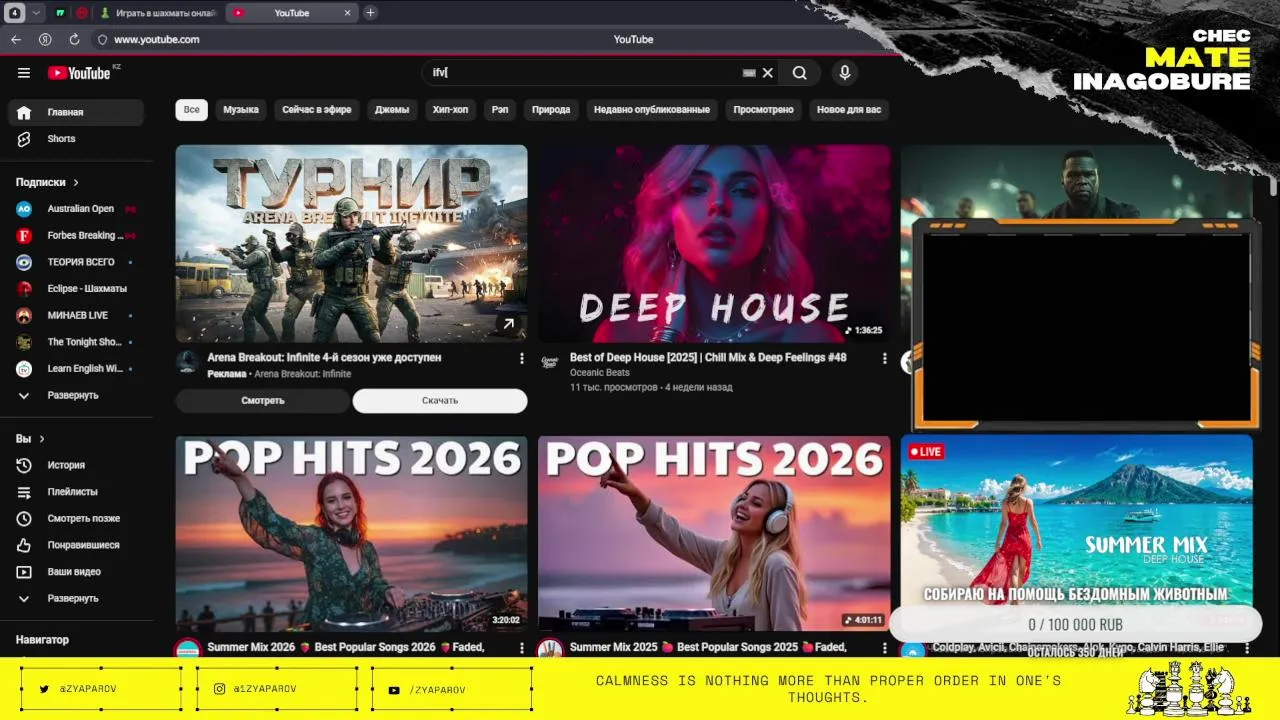The image size is (1280, 720).
Task: Clear the search field with the X
Action: pyautogui.click(x=768, y=73)
